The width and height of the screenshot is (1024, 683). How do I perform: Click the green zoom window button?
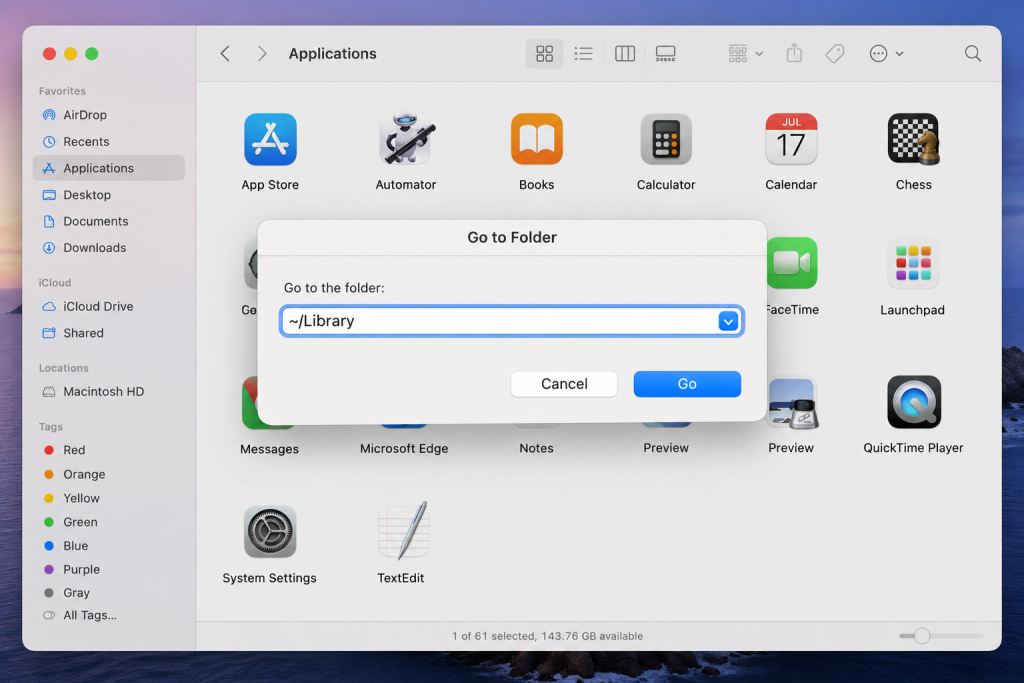(x=92, y=54)
